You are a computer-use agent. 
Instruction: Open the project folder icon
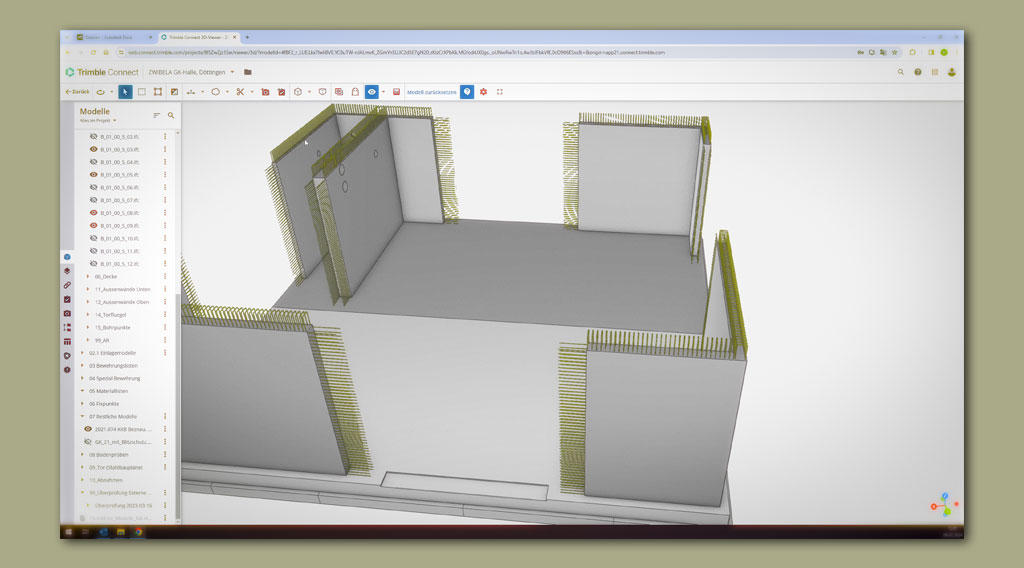248,72
